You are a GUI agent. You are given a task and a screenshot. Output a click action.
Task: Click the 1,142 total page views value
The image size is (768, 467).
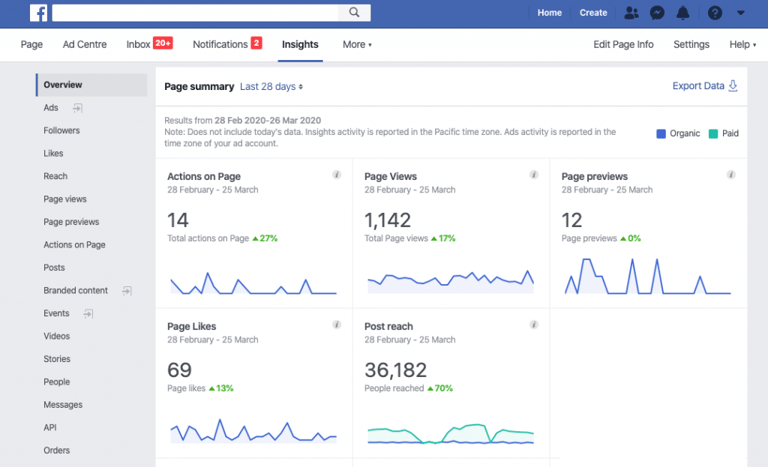pos(387,220)
